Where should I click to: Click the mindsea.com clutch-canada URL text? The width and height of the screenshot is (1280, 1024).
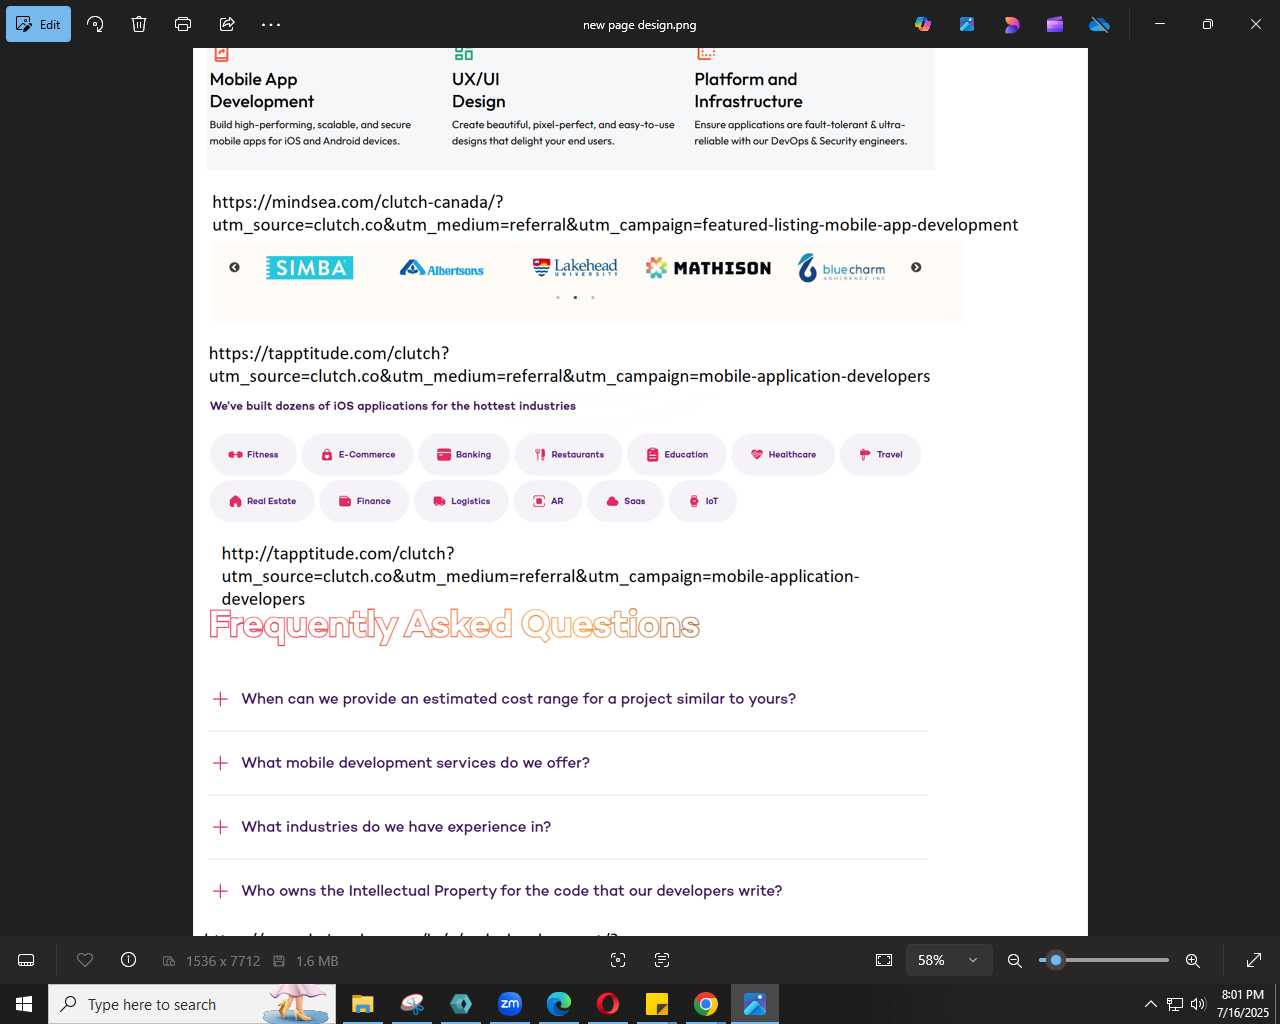pos(615,213)
